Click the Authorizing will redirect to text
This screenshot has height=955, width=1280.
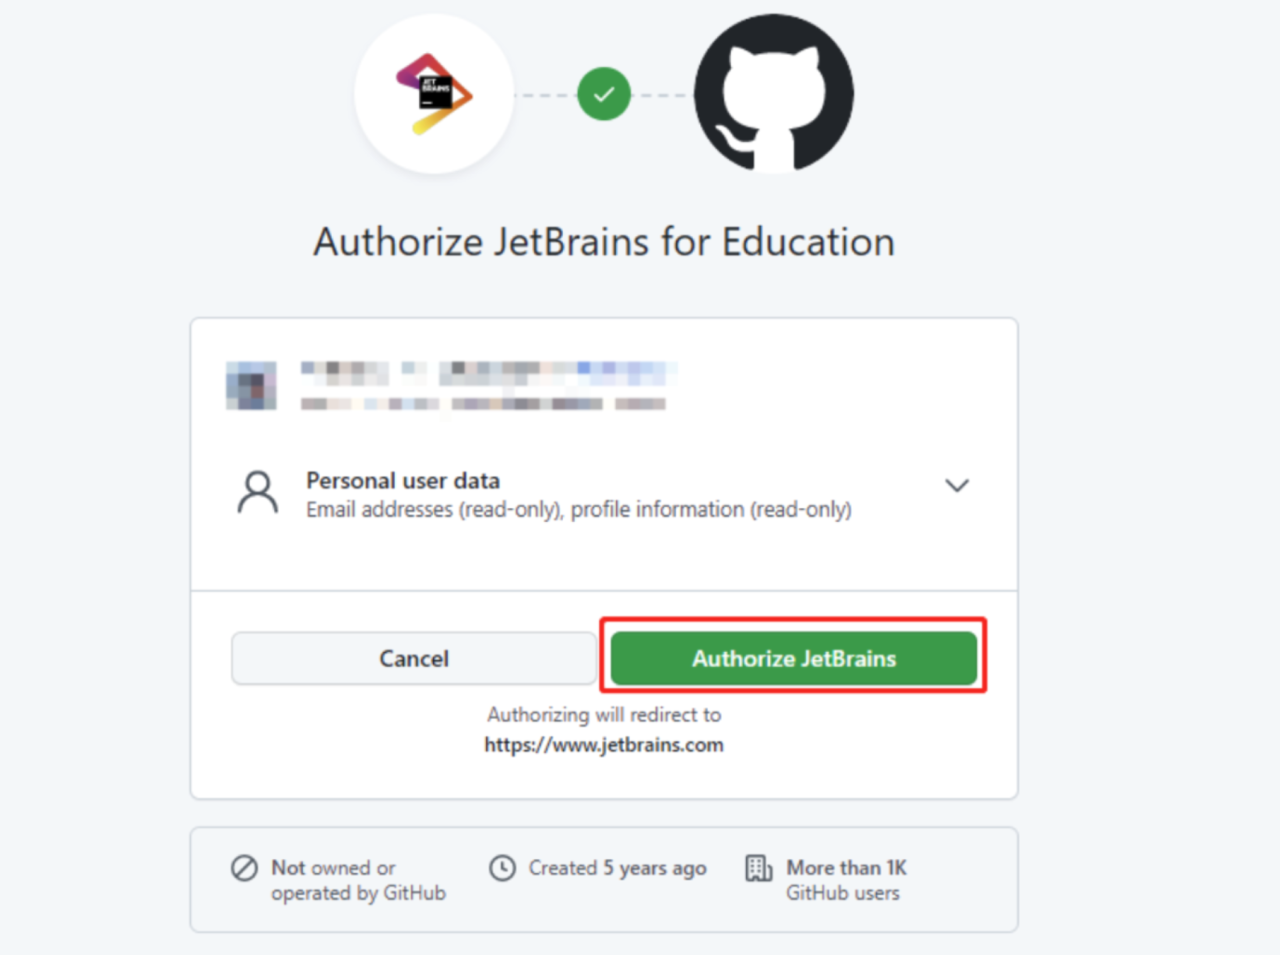604,714
